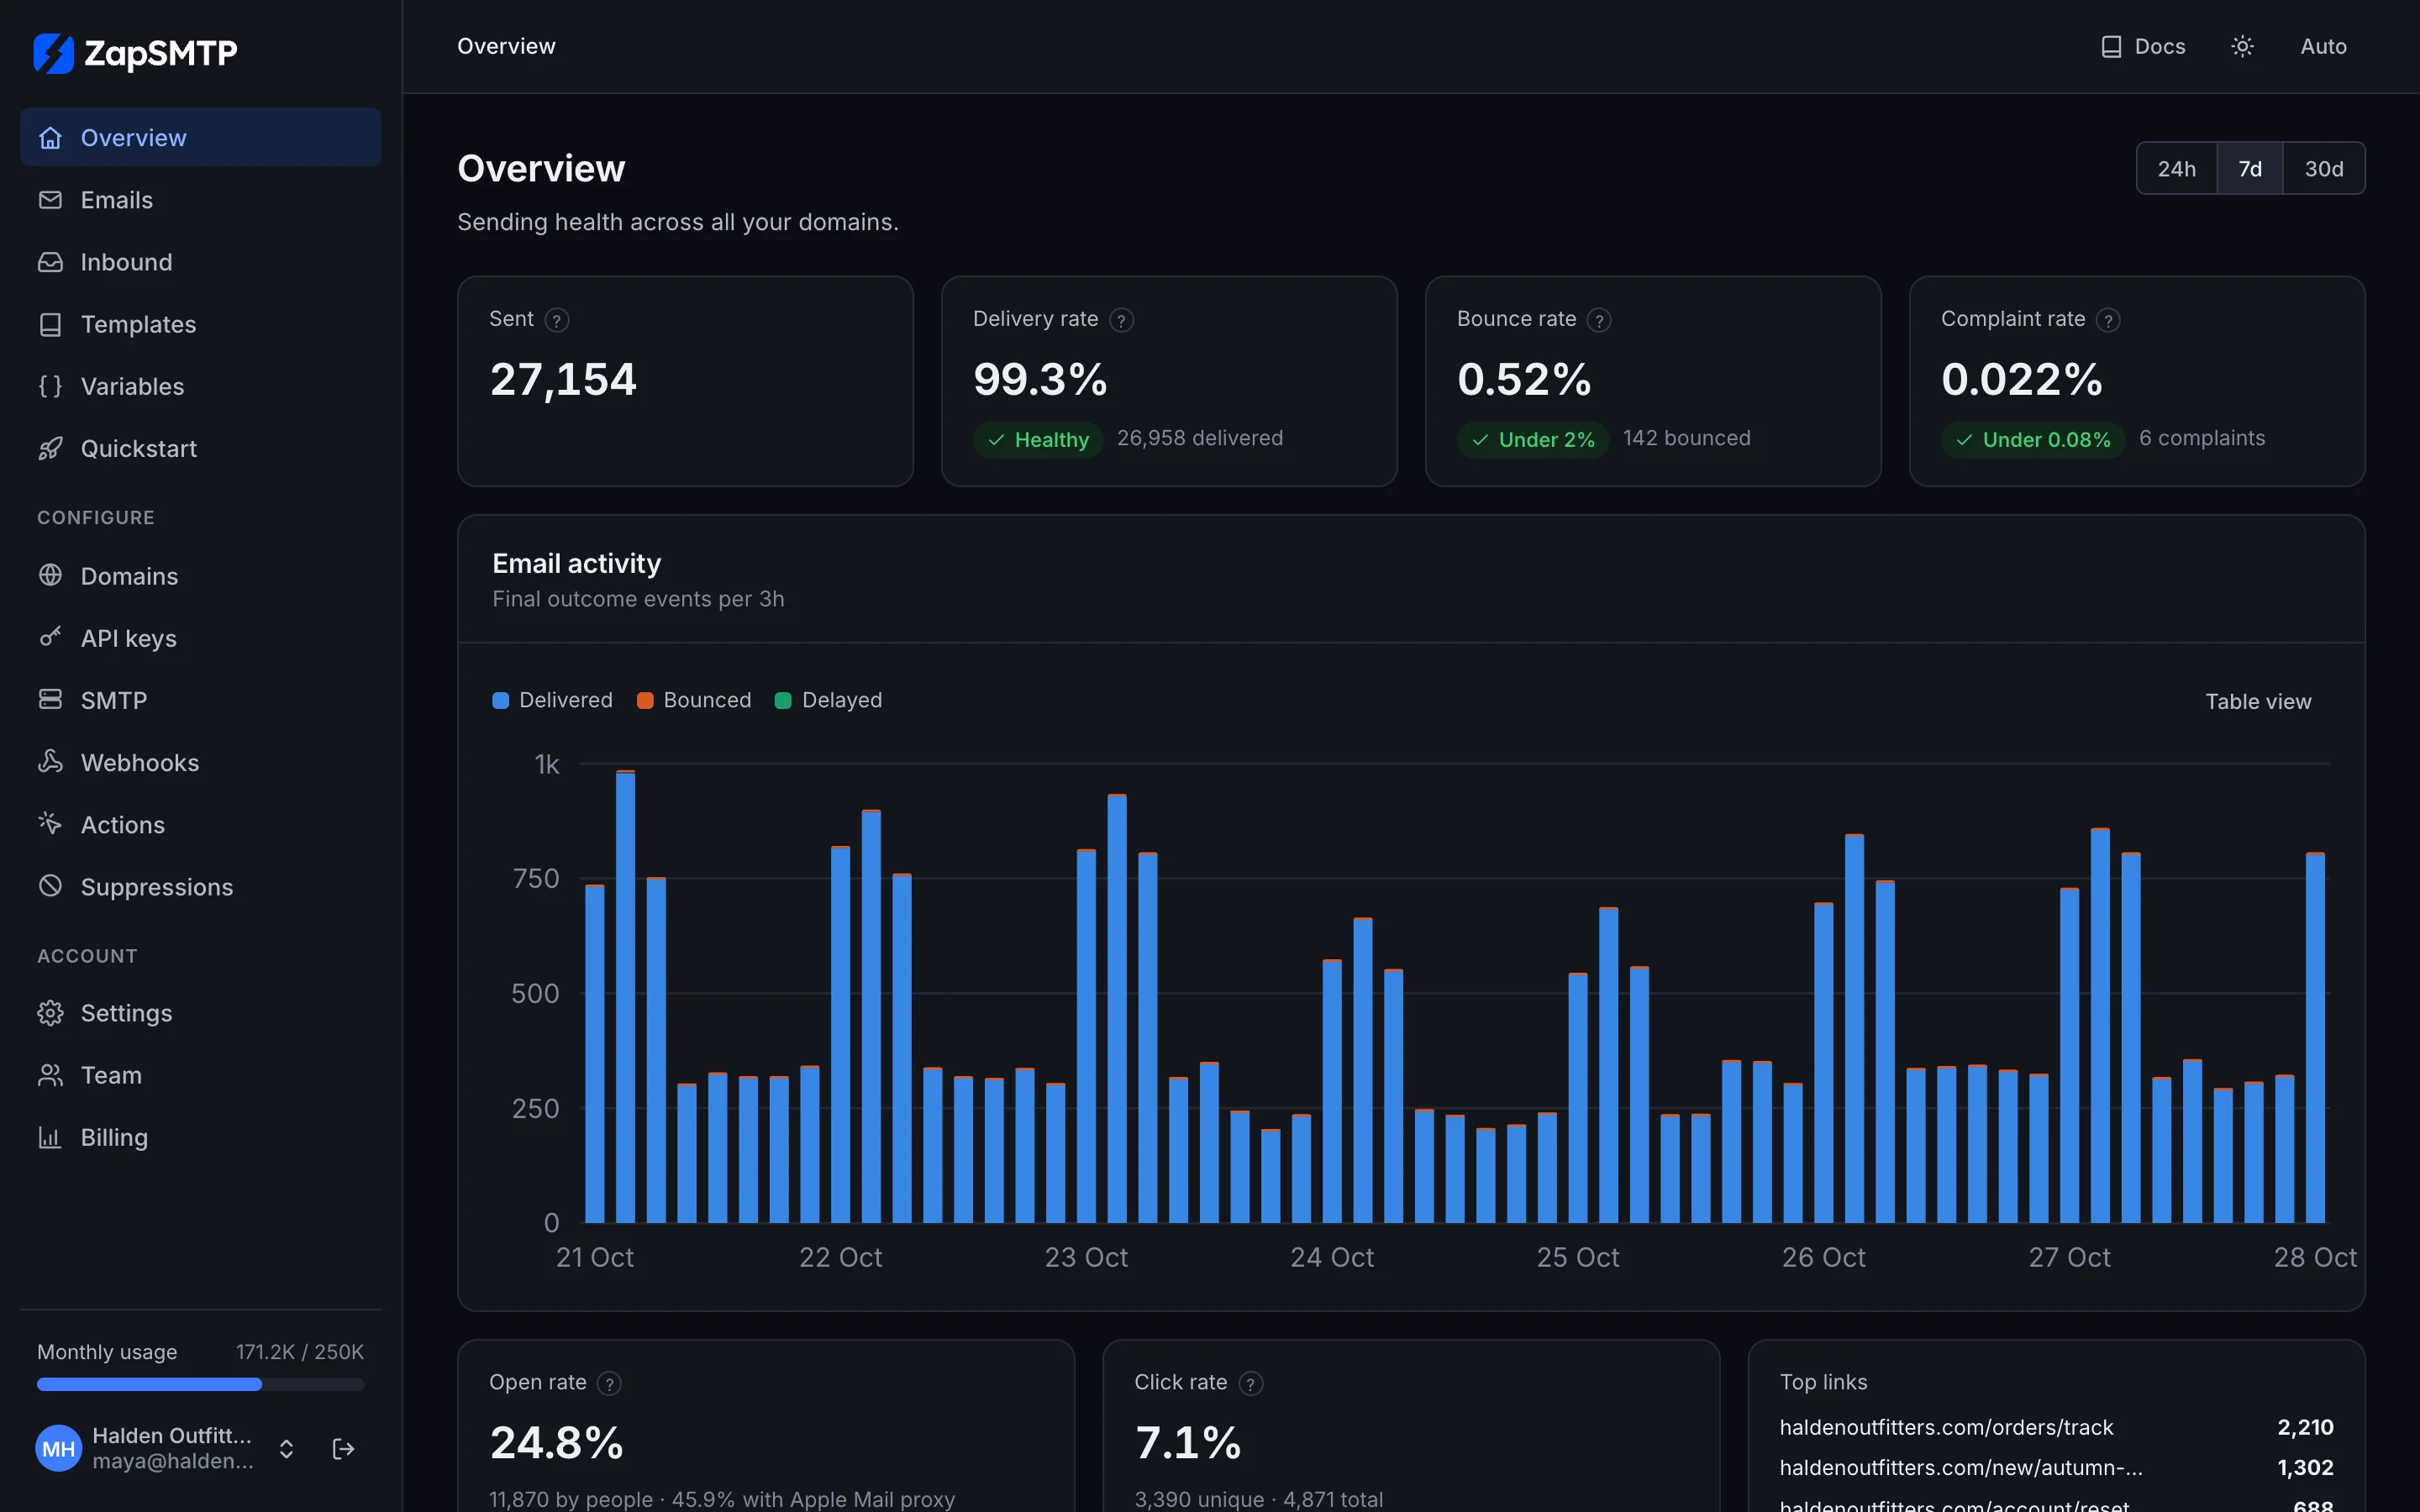This screenshot has width=2420, height=1512.
Task: Click the Settings gear icon
Action: [50, 1013]
